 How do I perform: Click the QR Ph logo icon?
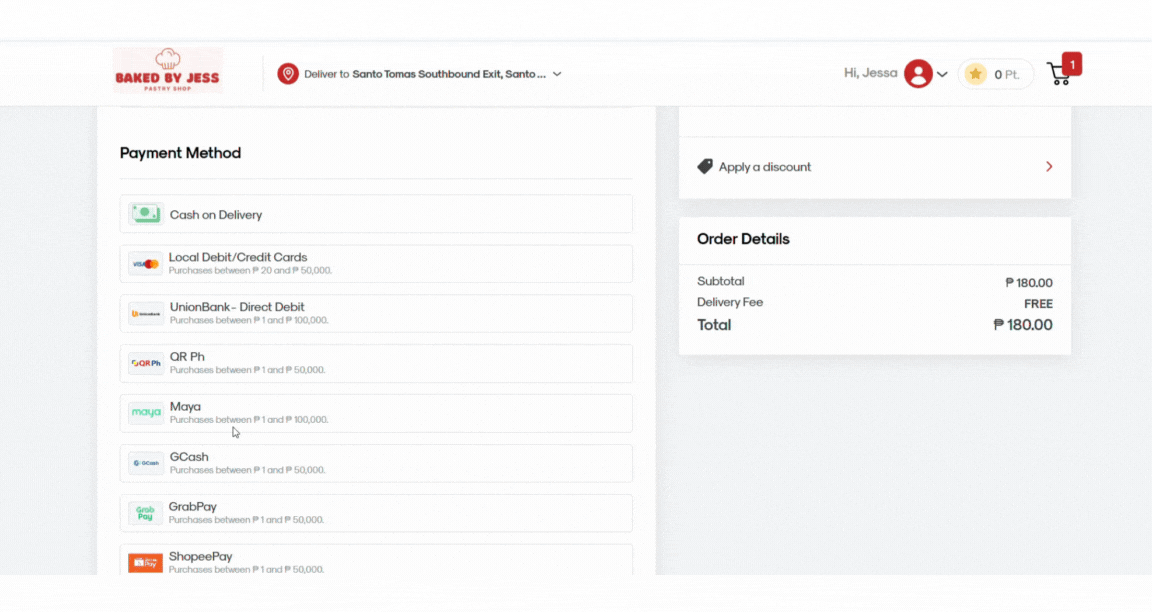(145, 363)
